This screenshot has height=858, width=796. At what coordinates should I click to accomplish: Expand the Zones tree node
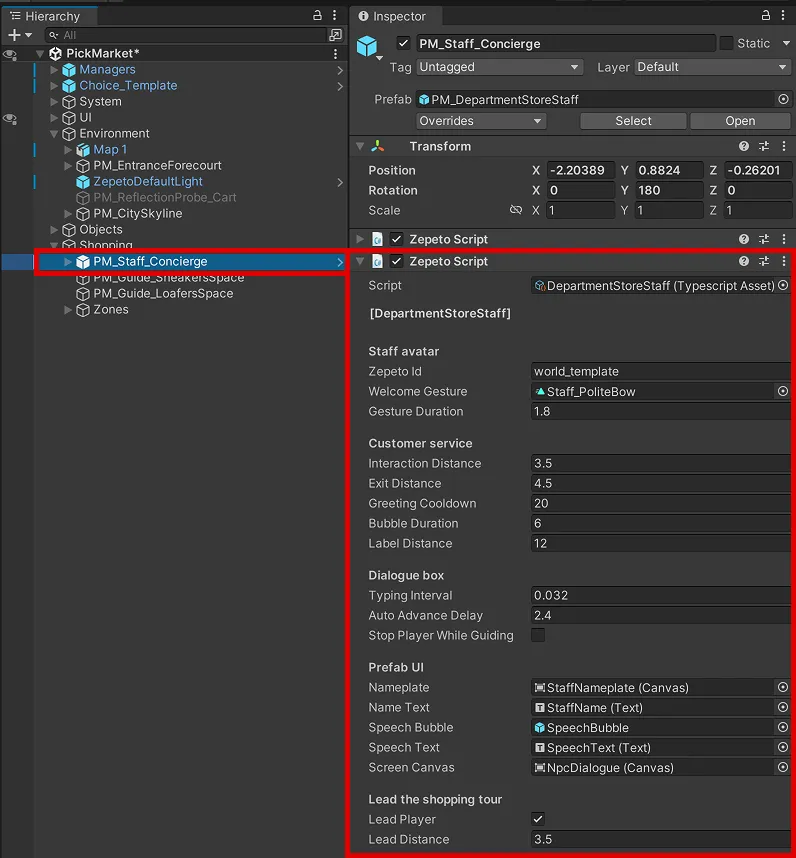tap(68, 310)
